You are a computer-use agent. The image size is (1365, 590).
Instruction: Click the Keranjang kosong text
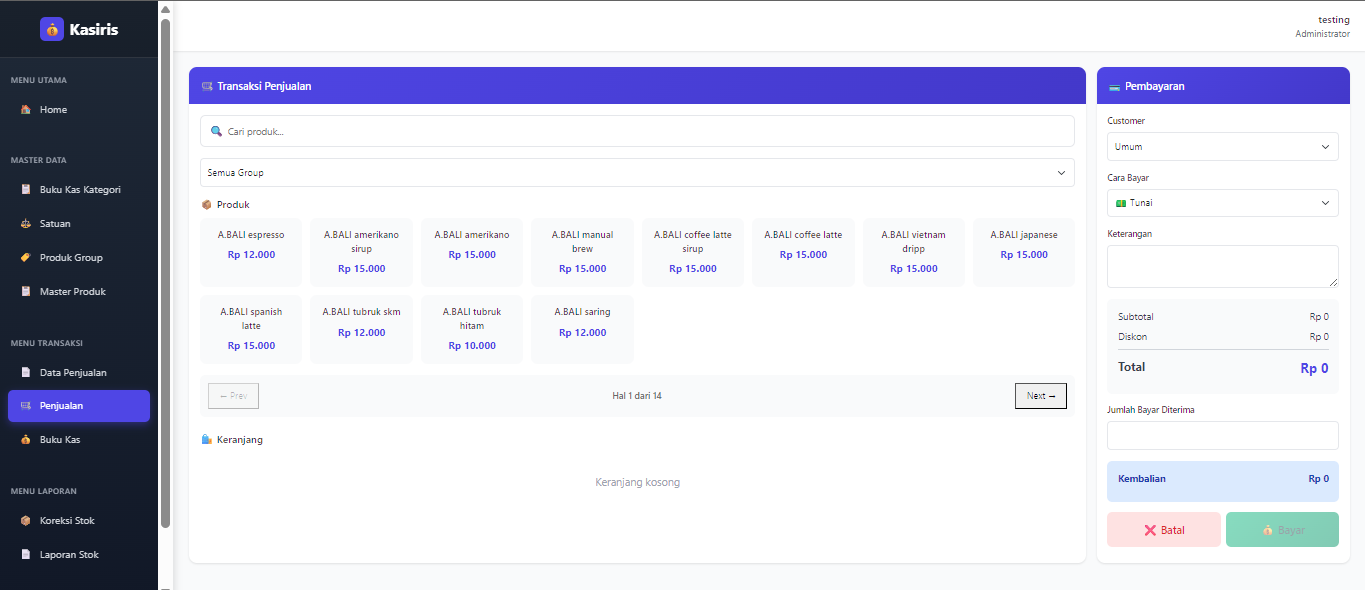tap(637, 482)
